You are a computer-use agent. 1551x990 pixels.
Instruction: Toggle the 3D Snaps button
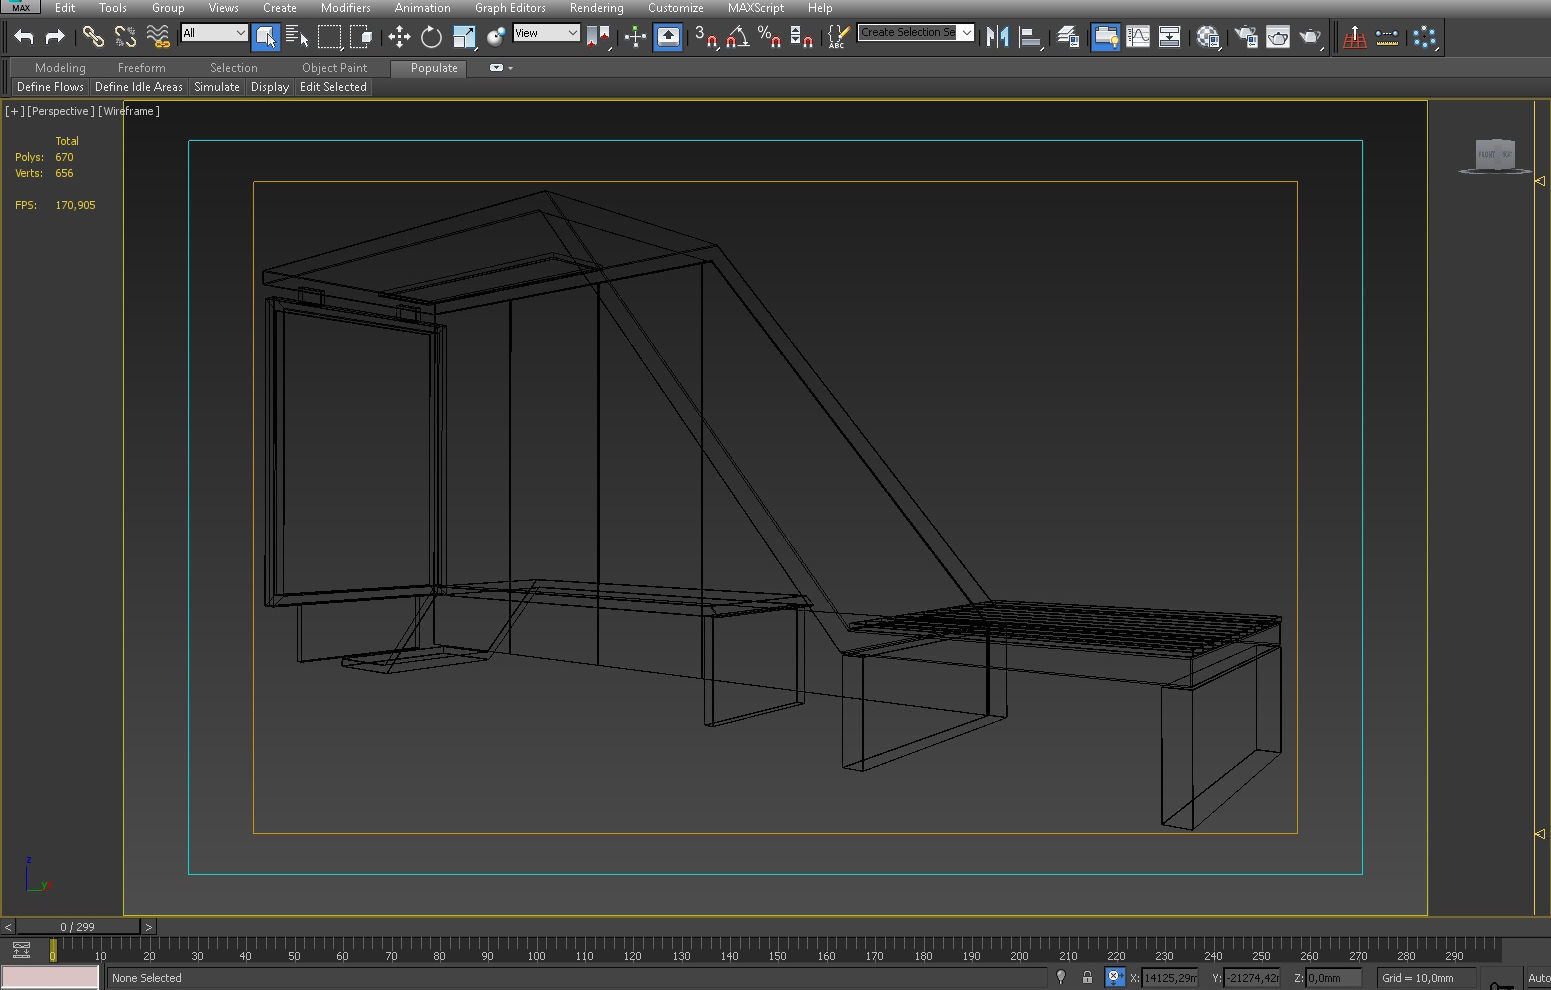click(706, 37)
